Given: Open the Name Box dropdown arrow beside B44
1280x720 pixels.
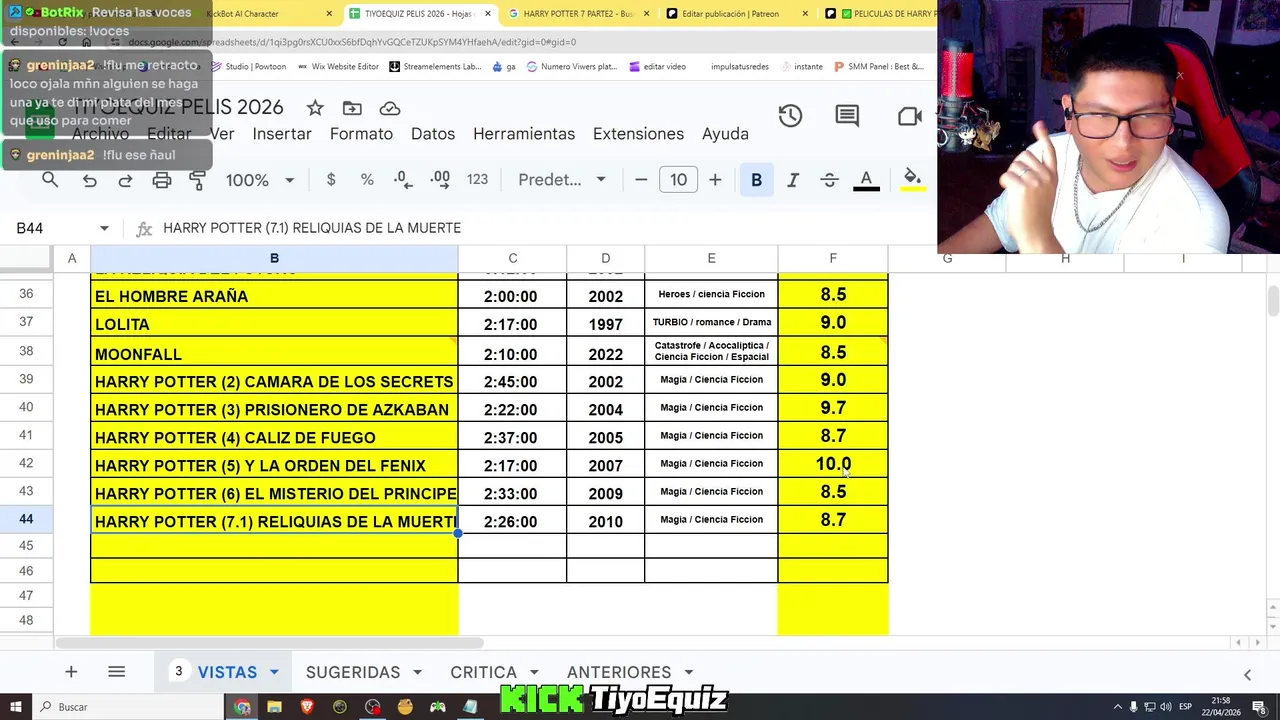Looking at the screenshot, I should 104,228.
